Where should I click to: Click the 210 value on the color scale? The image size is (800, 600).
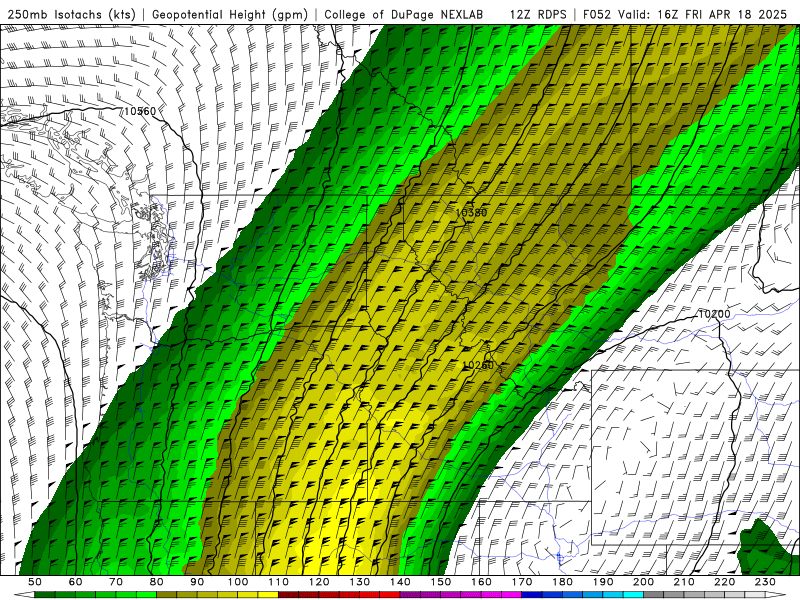(684, 582)
